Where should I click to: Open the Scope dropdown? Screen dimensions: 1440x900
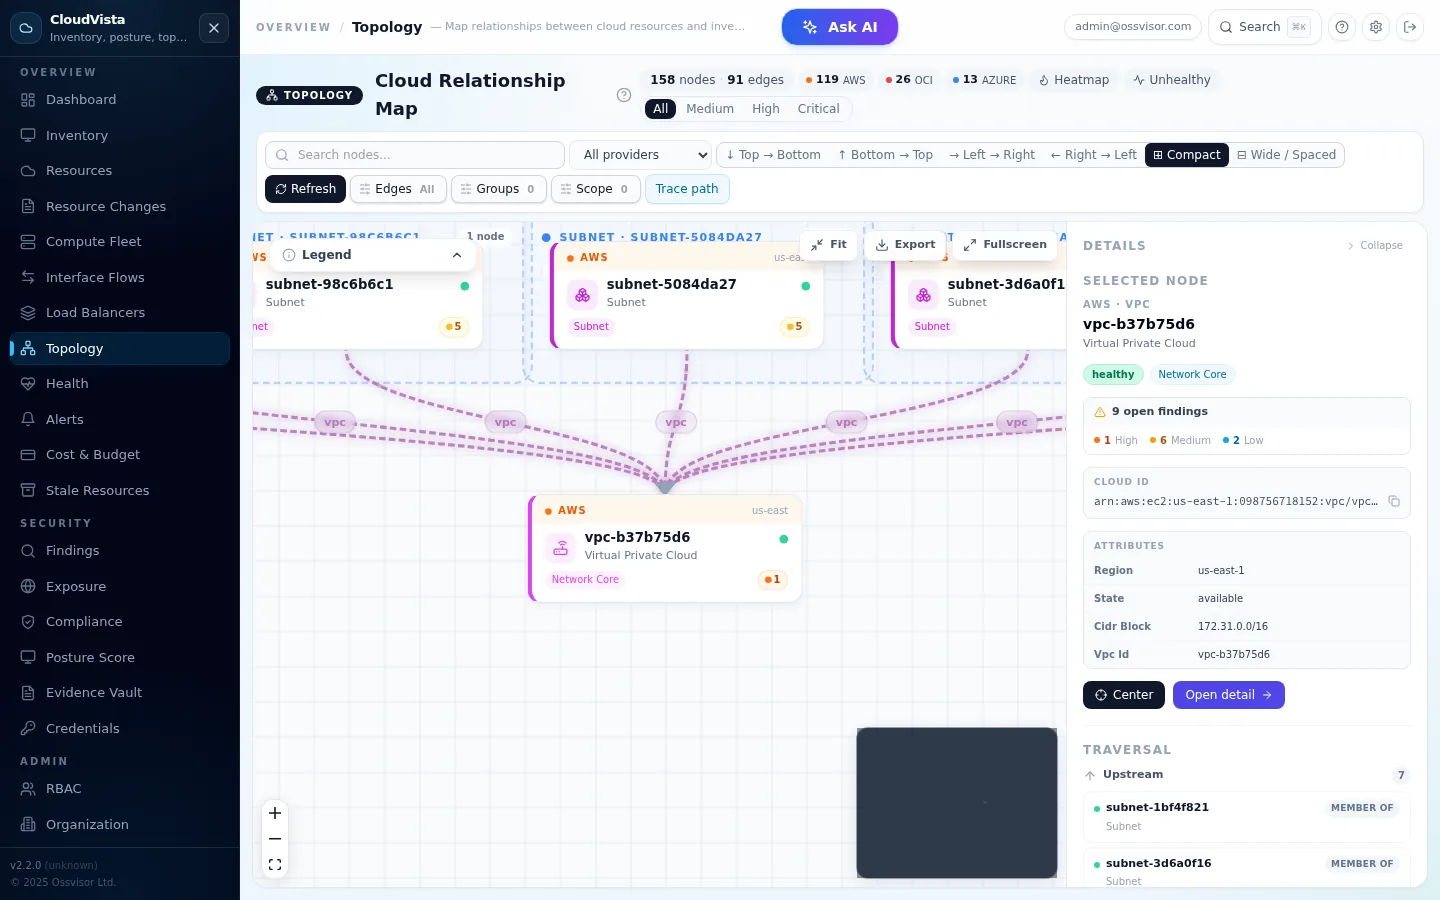[x=596, y=189]
